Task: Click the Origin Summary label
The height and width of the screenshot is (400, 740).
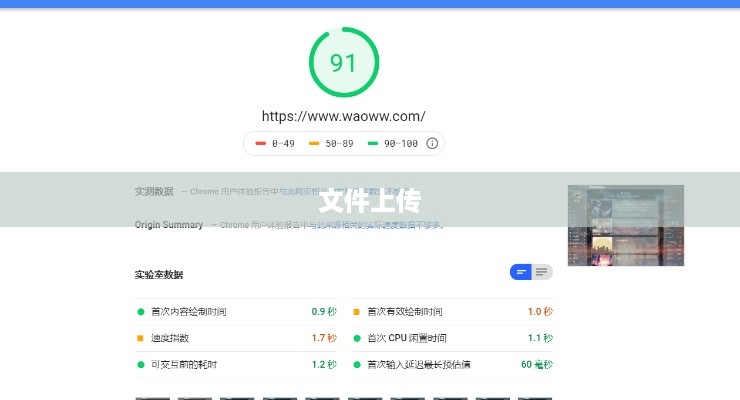Action: coord(168,225)
